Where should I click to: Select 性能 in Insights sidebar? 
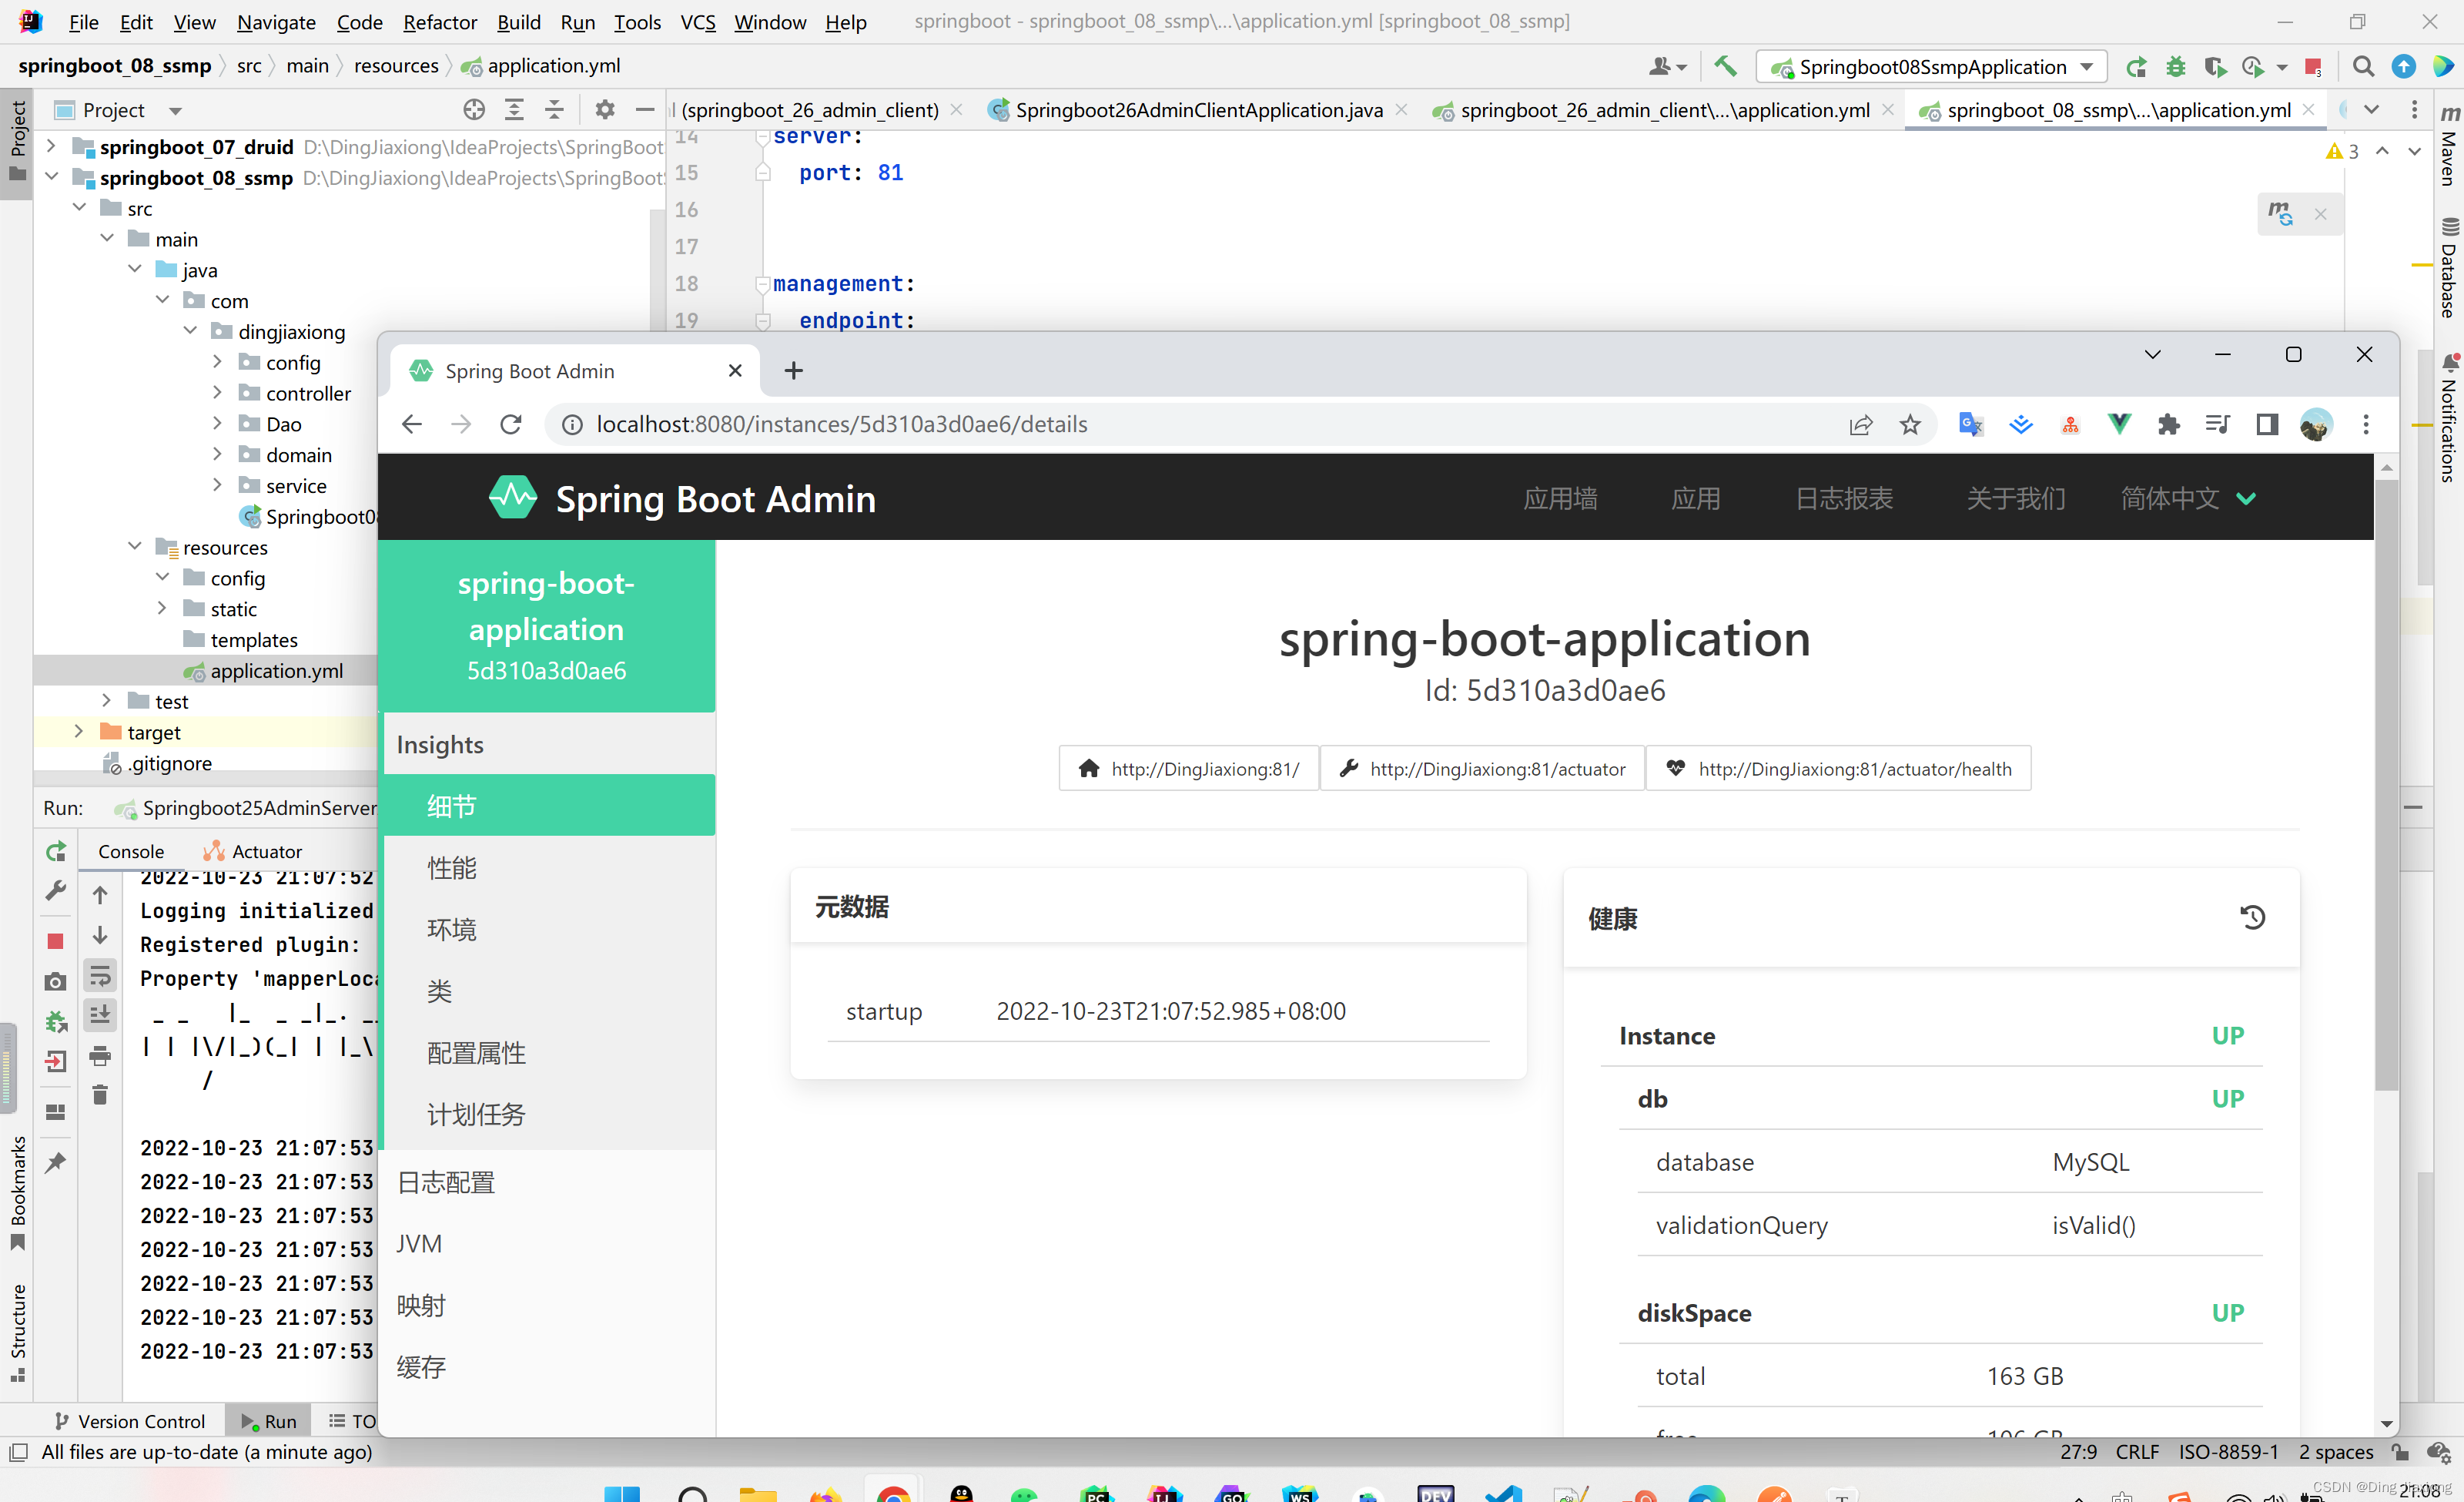pyautogui.click(x=549, y=867)
